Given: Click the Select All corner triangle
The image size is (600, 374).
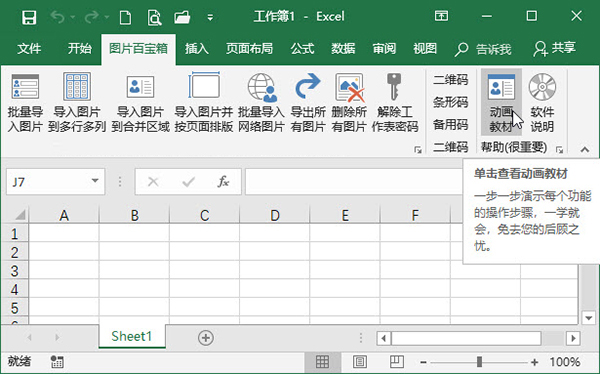Looking at the screenshot, I should coord(20,215).
